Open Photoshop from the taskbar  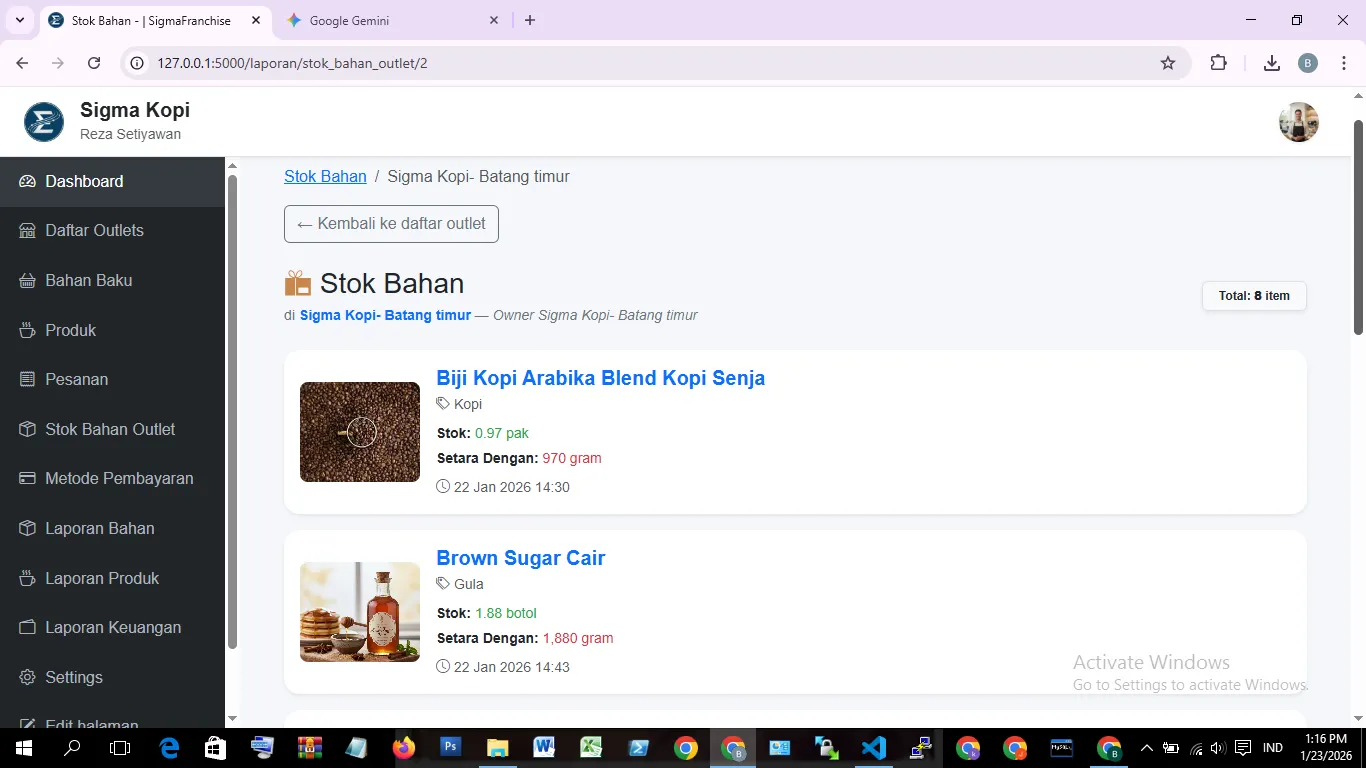click(x=450, y=748)
